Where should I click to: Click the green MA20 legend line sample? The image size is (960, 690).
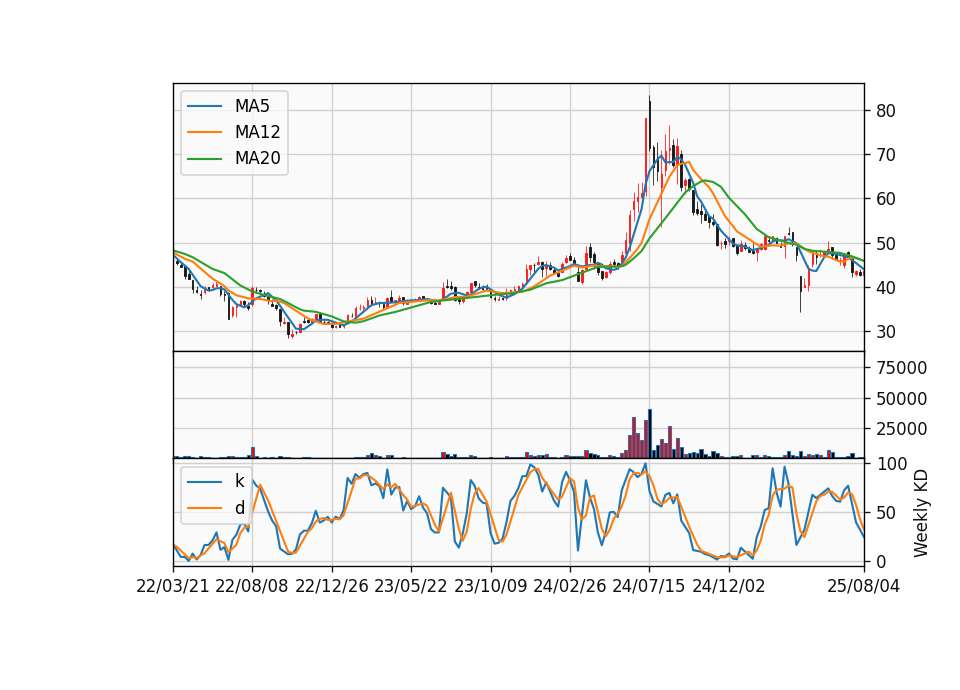coord(204,158)
